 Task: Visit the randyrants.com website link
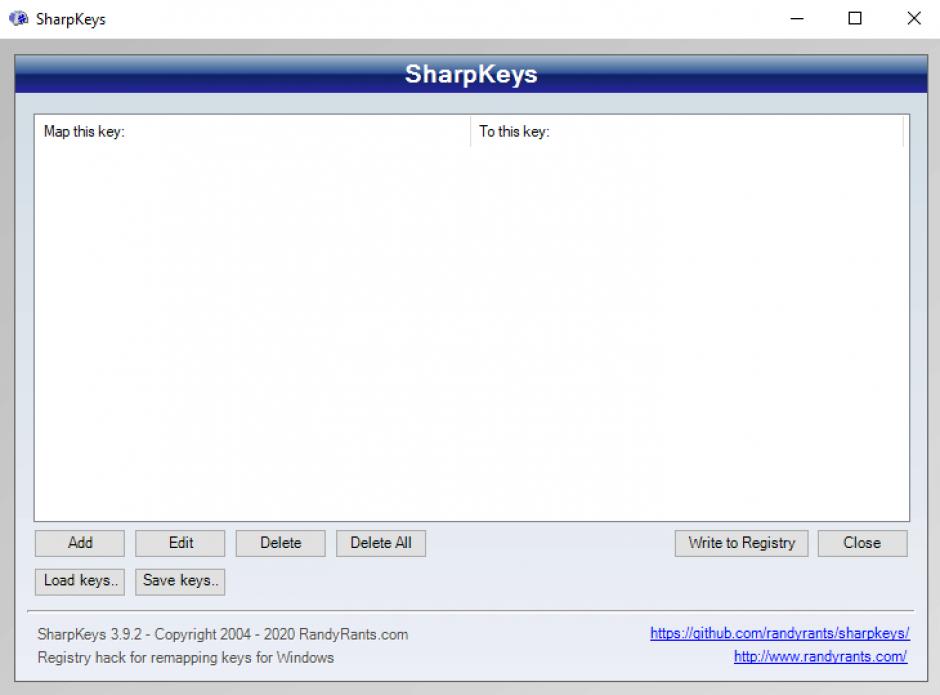[820, 657]
